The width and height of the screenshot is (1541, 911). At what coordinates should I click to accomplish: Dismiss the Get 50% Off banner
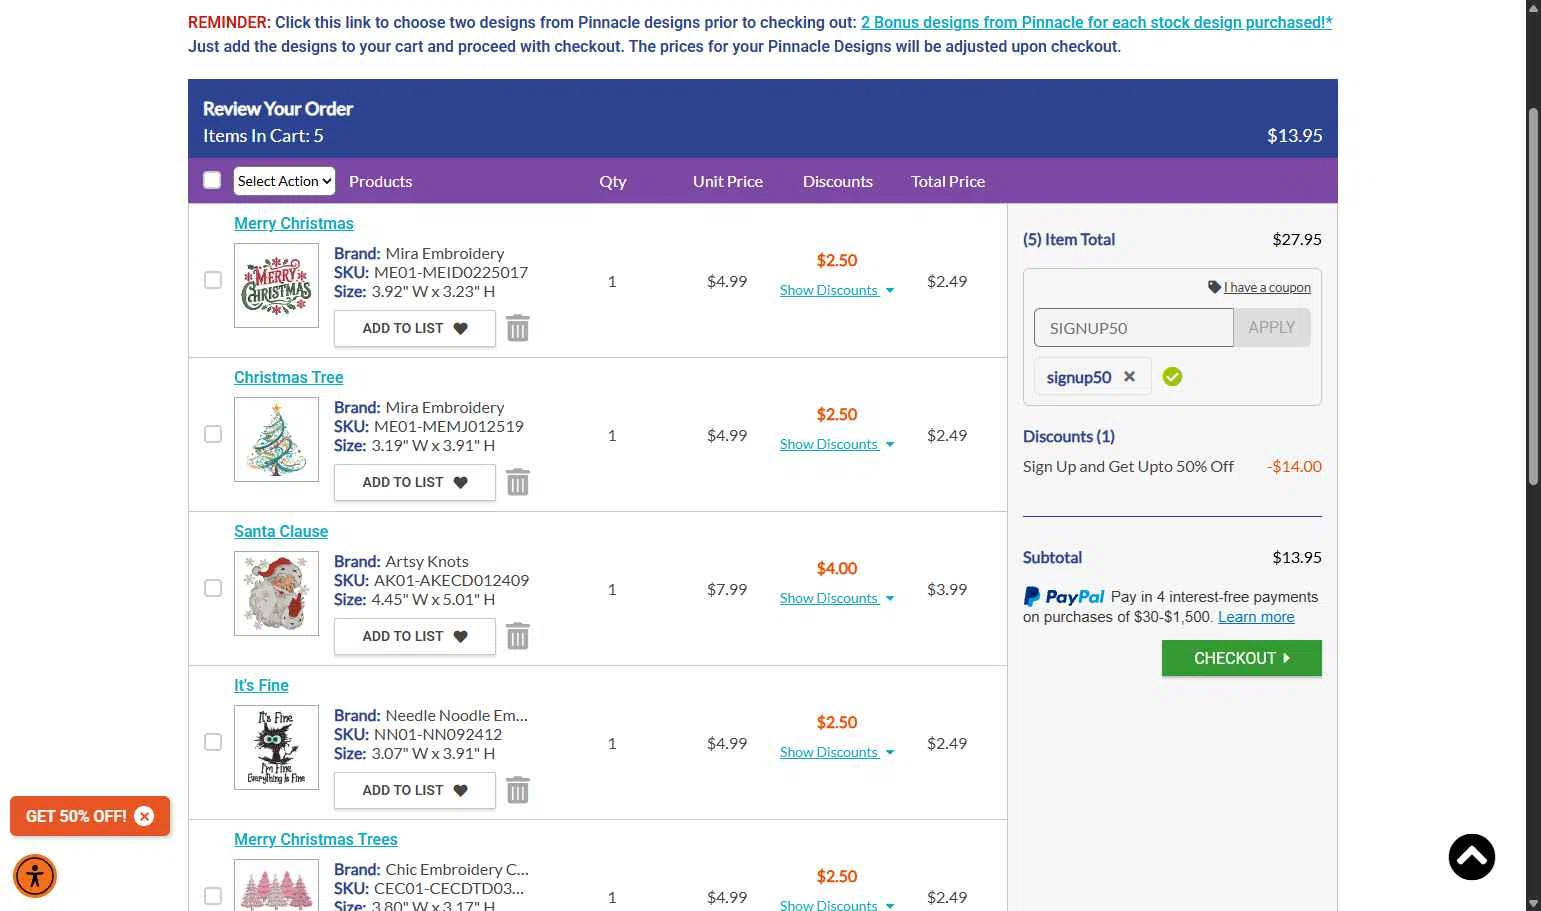144,816
